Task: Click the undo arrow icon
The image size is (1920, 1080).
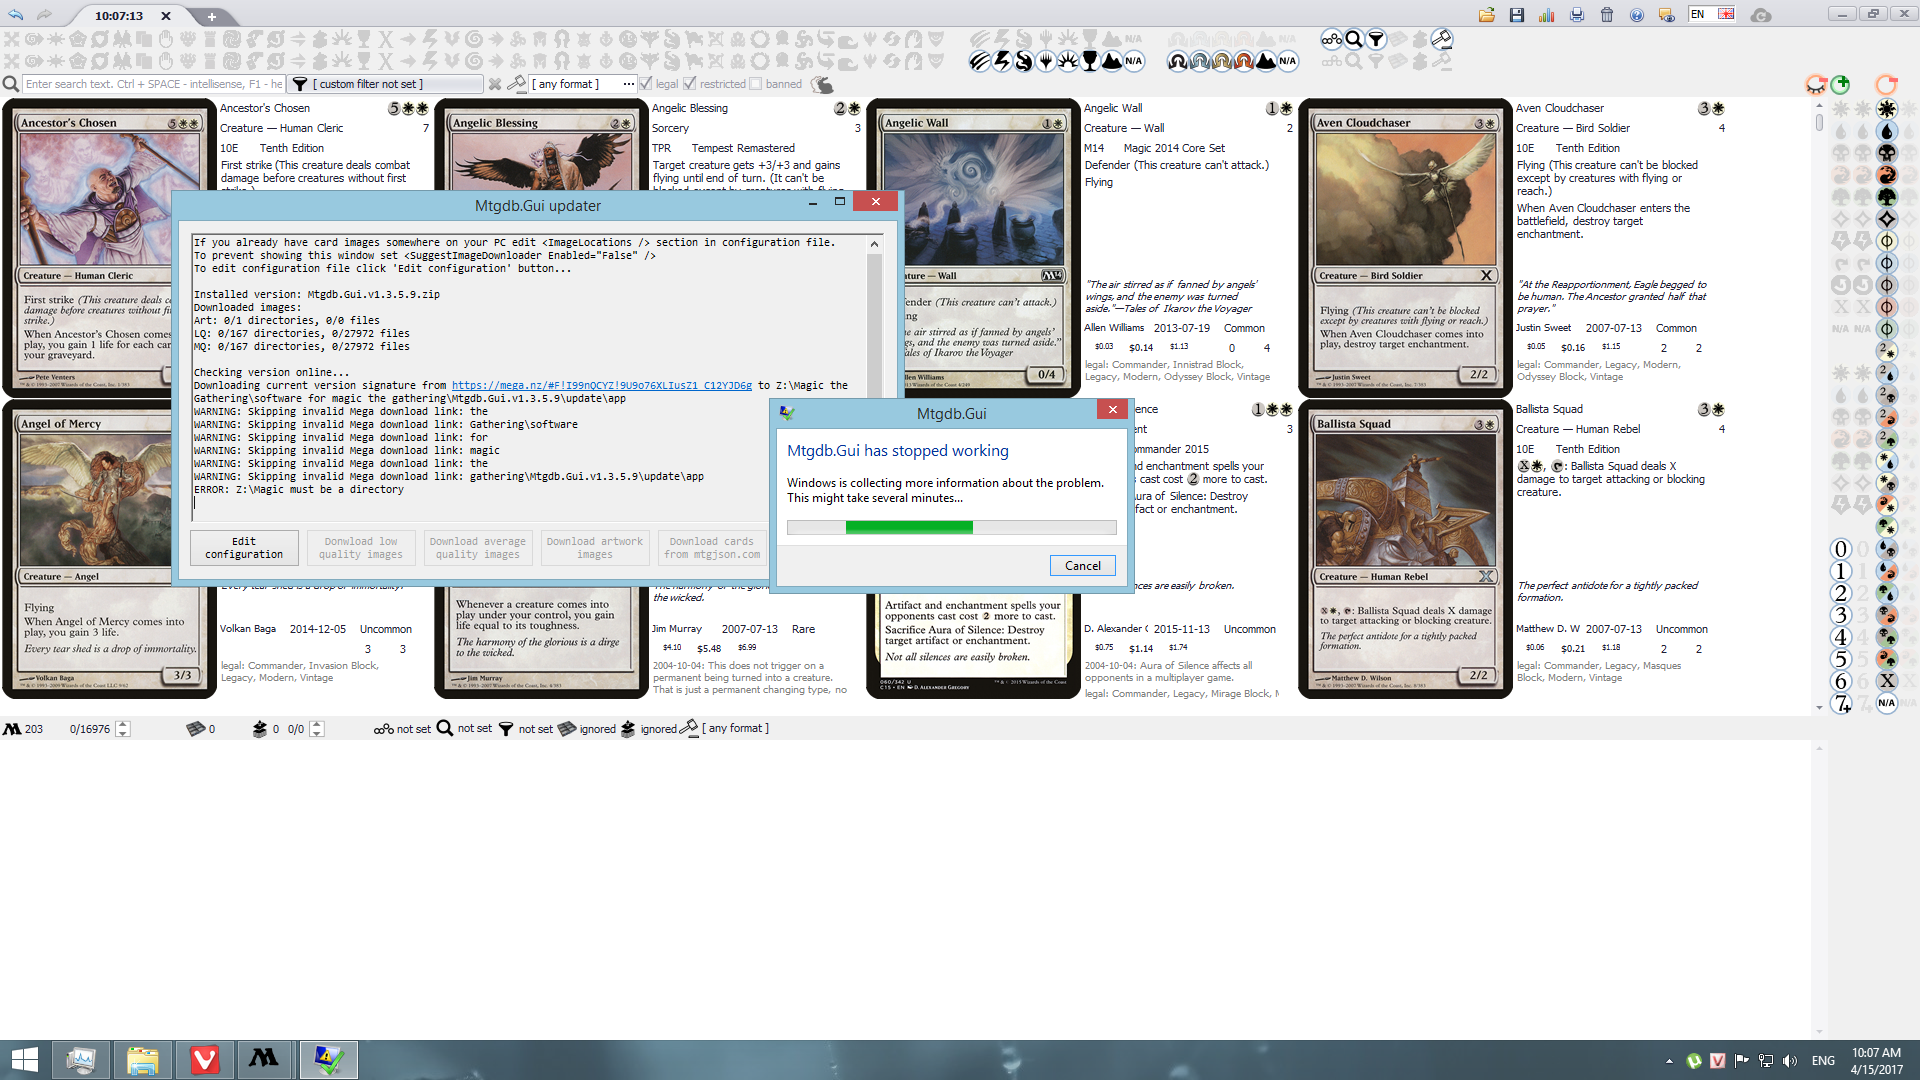Action: 15,15
